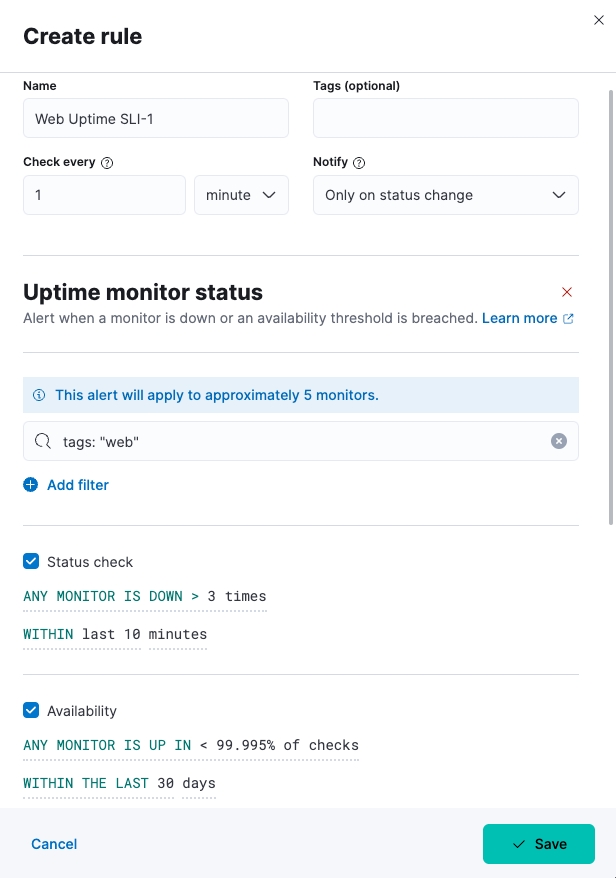Uncheck the Availability checkbox
The height and width of the screenshot is (878, 616).
31,710
